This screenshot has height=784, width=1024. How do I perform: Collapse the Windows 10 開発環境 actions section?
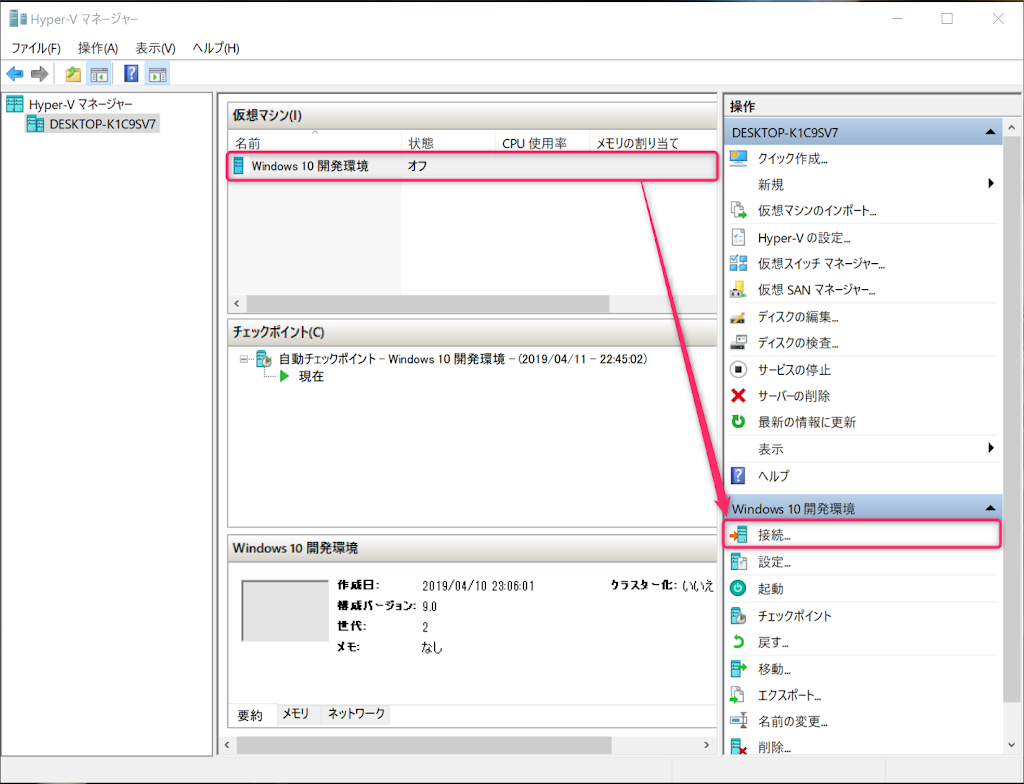click(990, 508)
